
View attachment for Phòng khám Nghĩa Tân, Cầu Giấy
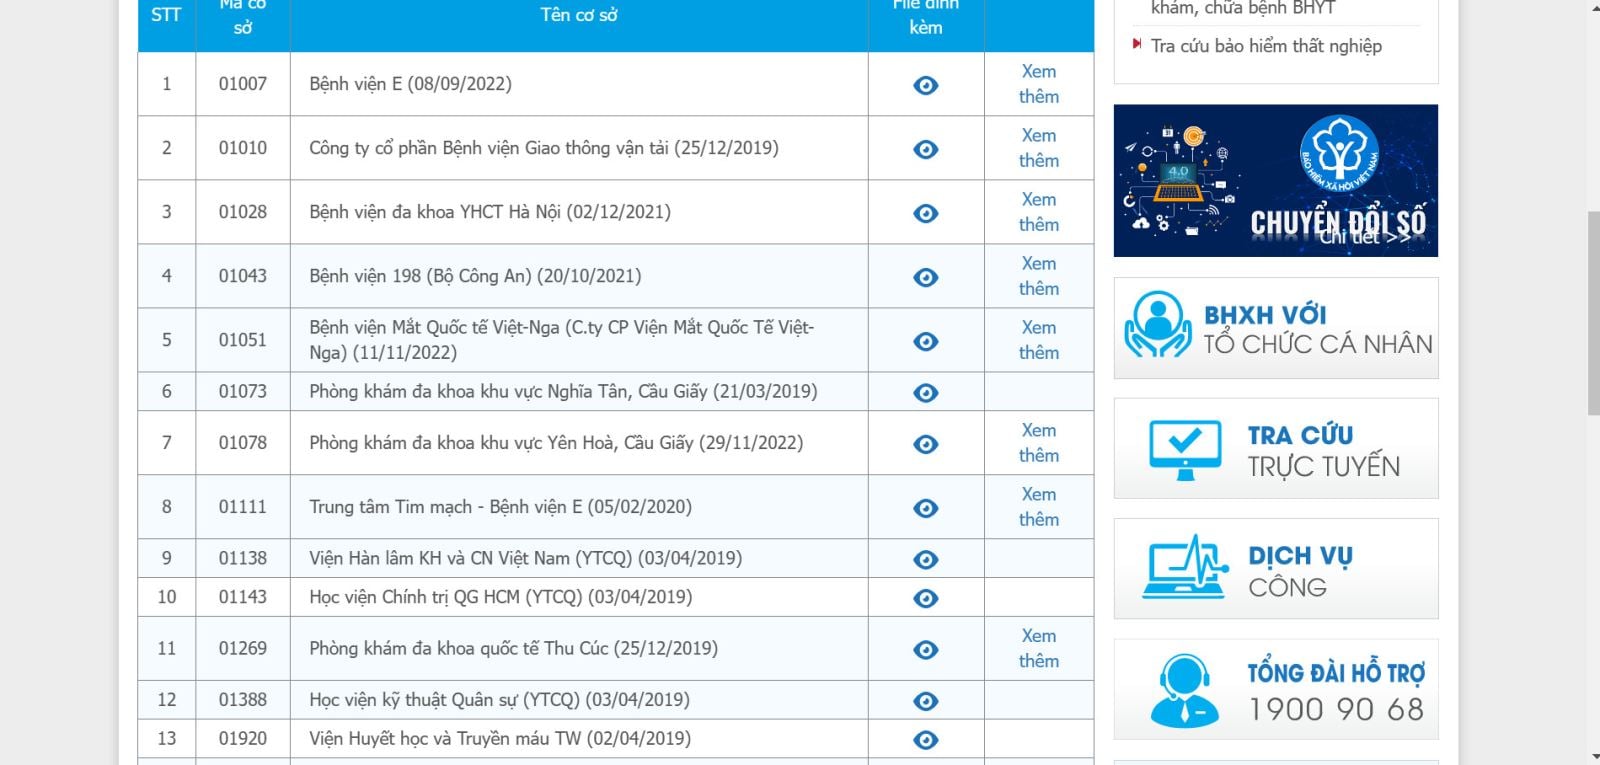point(926,393)
